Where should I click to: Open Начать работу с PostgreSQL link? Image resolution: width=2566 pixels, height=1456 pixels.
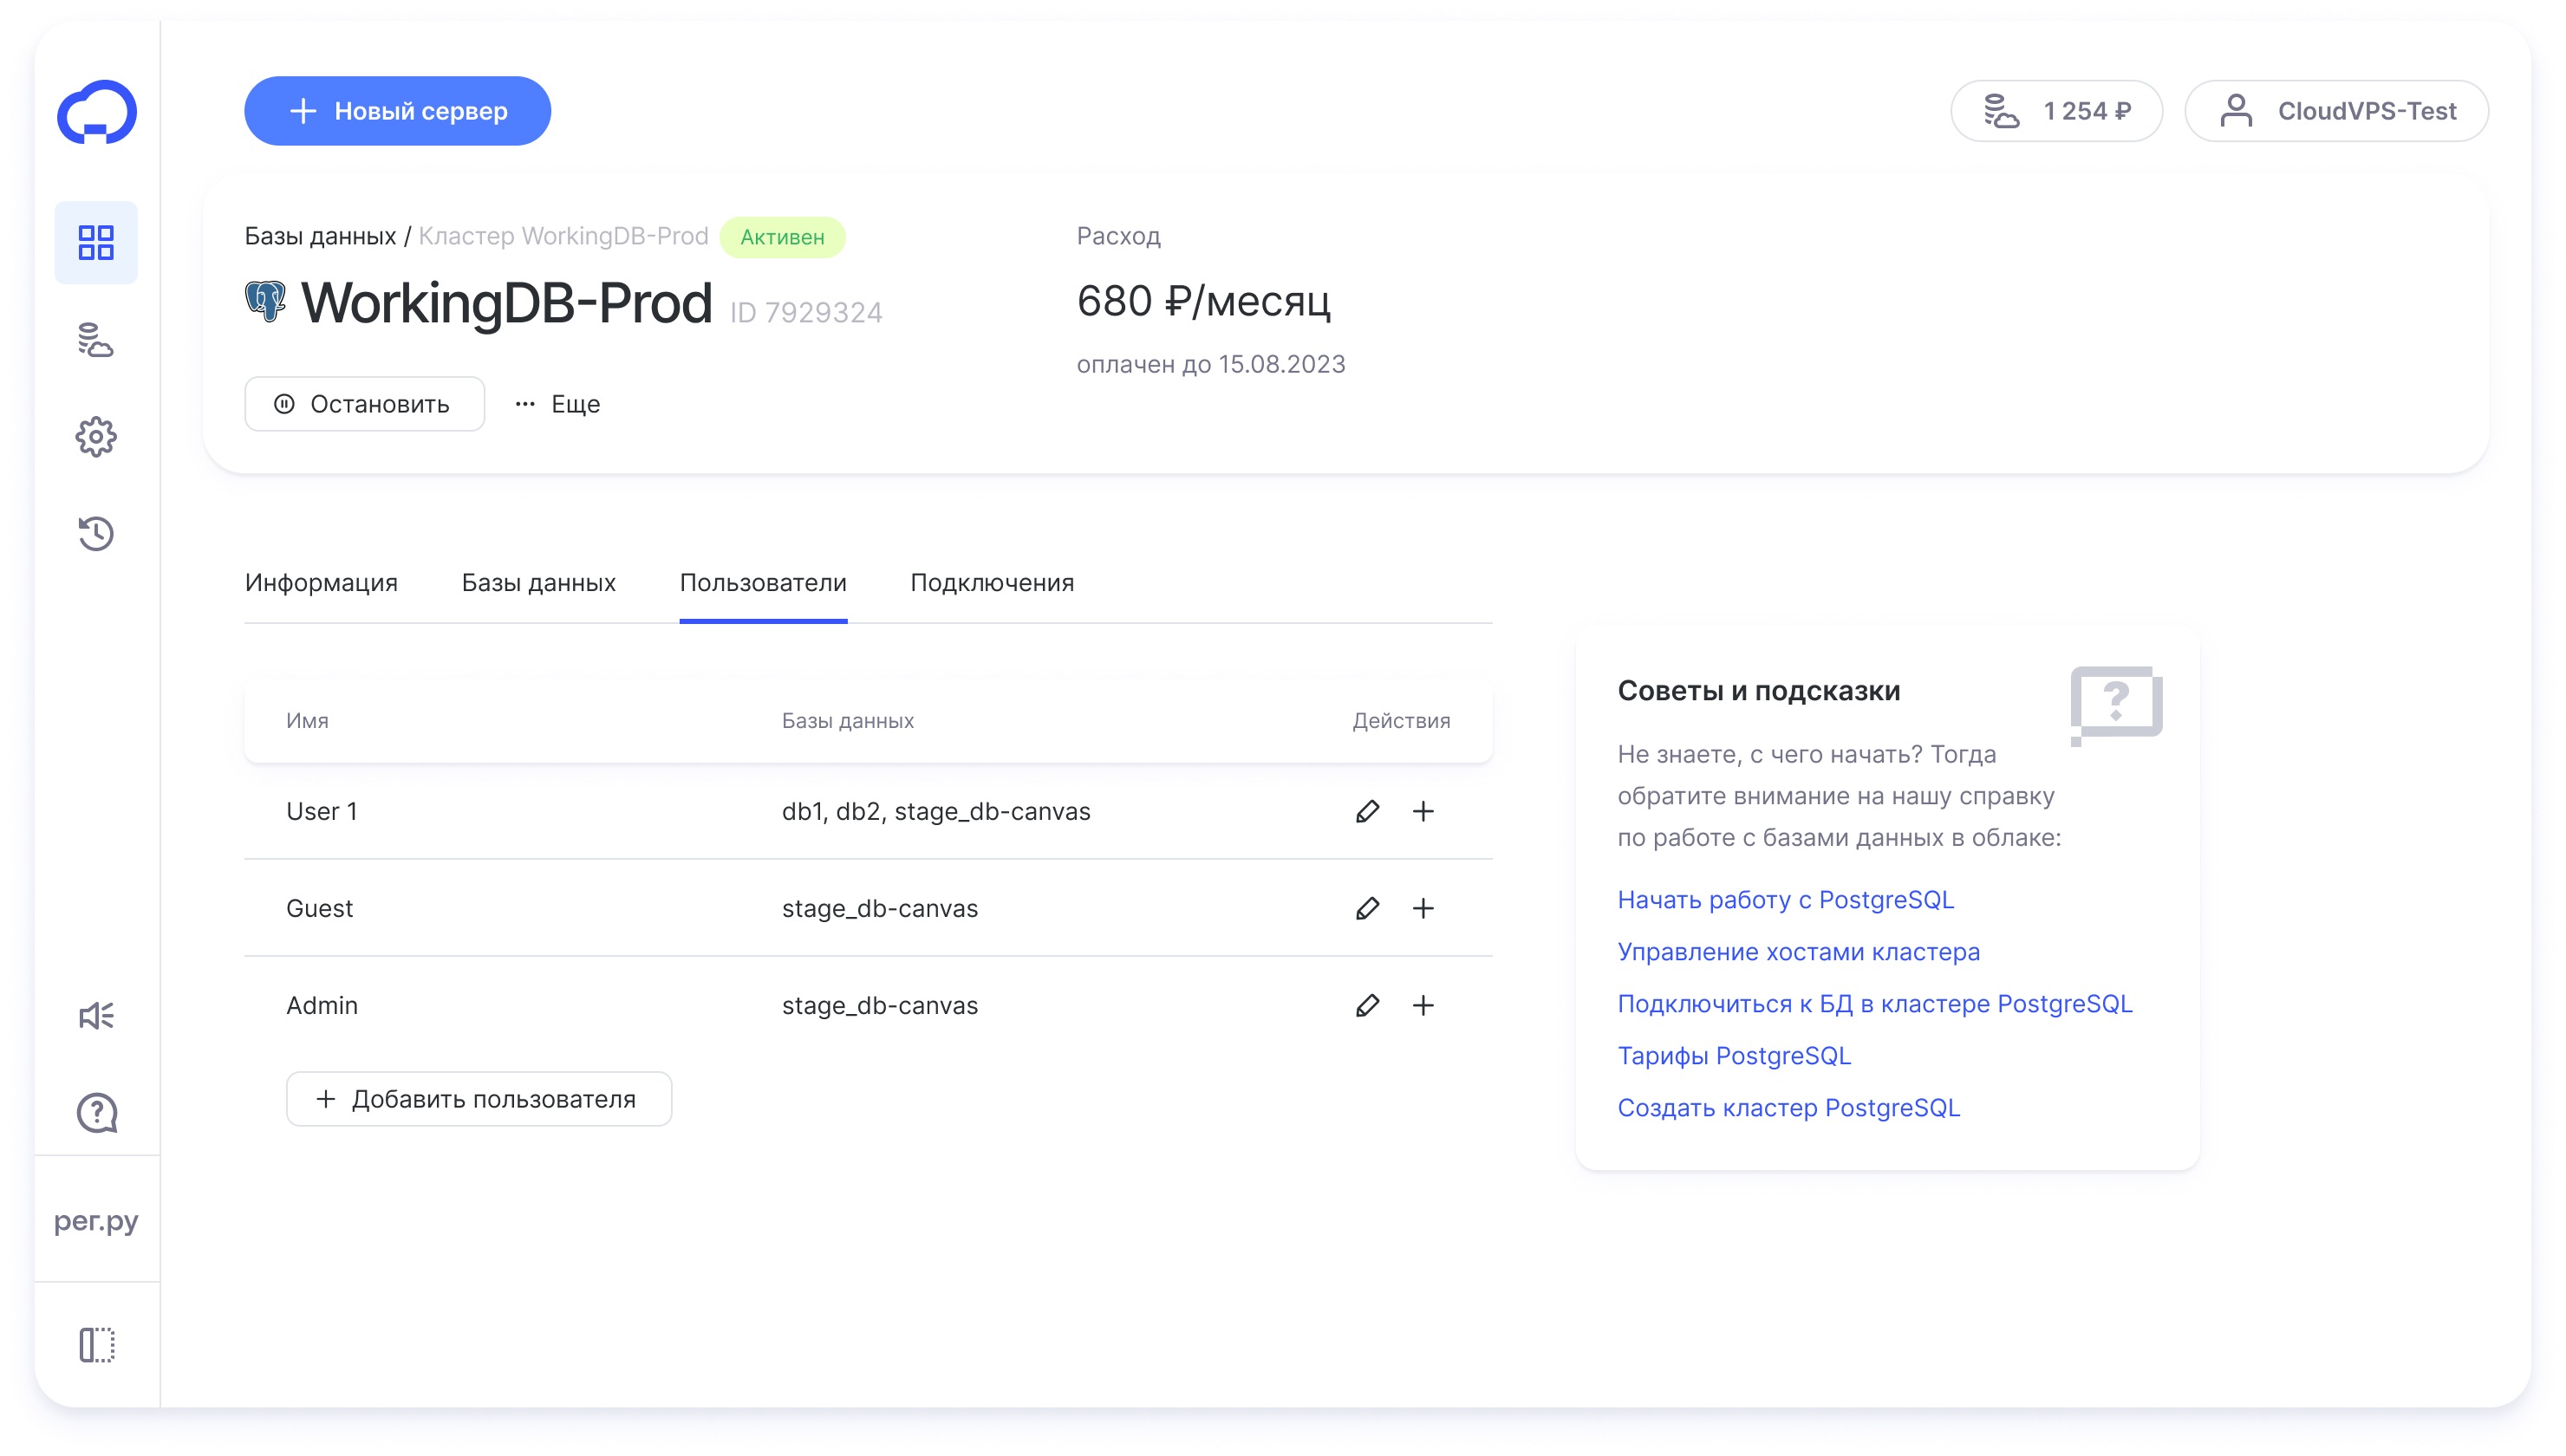click(x=1785, y=900)
